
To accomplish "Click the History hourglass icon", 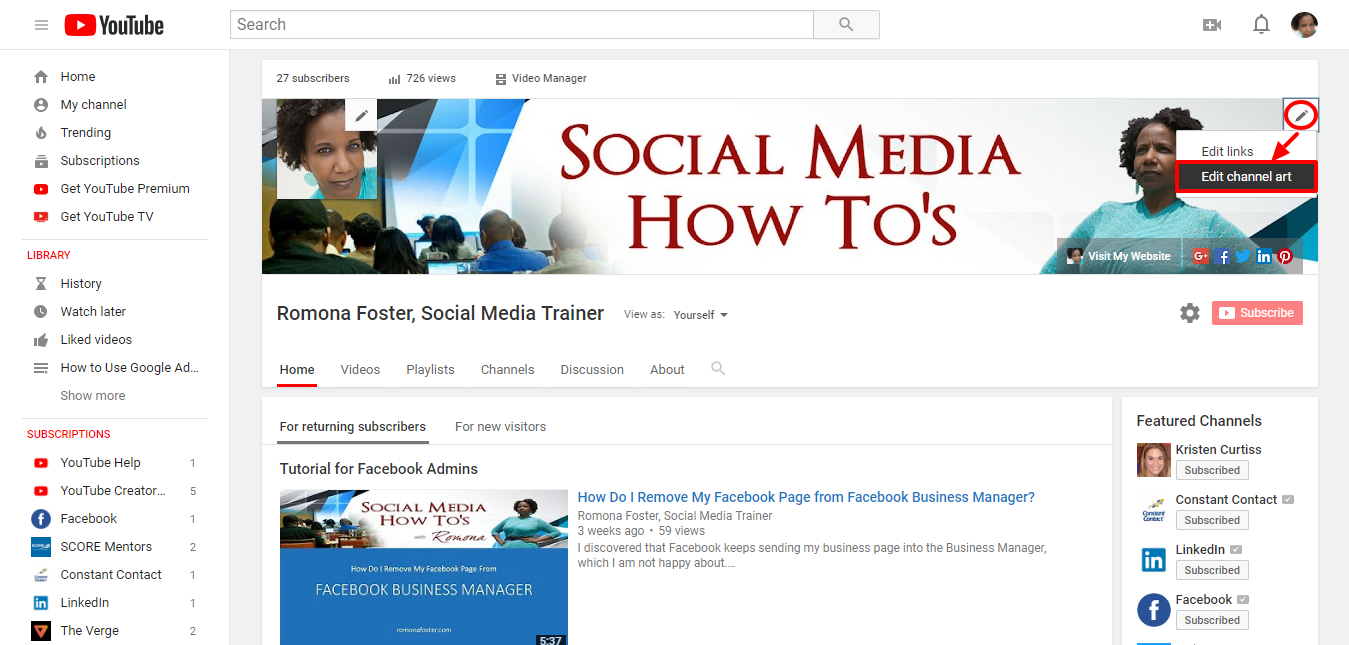I will (41, 284).
